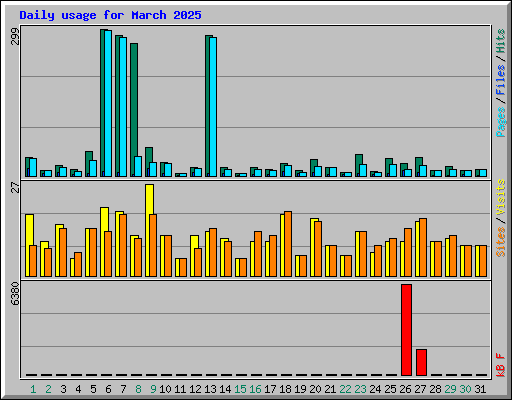Viewport: 512px width, 400px height.
Task: Click the 27 scale value of visits chart
Action: tap(15, 188)
